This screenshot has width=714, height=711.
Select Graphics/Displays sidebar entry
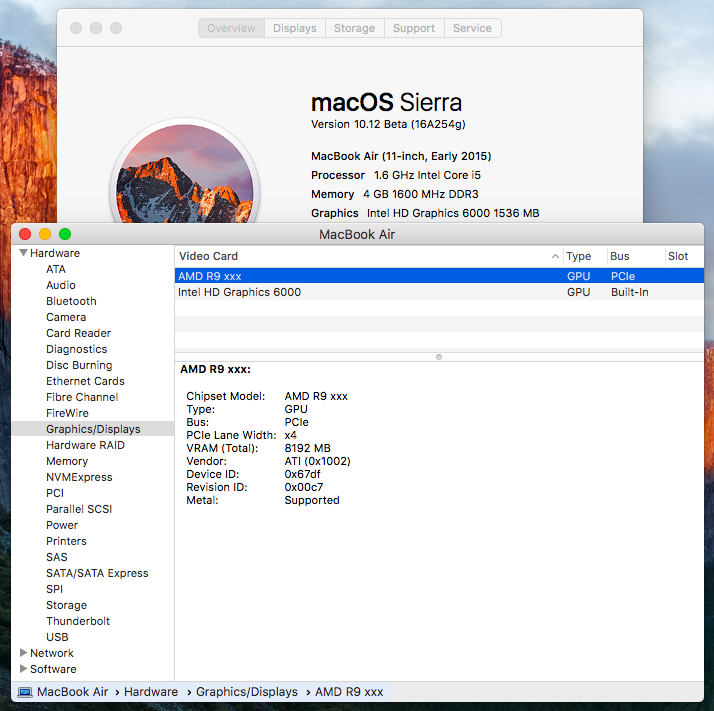pos(93,429)
